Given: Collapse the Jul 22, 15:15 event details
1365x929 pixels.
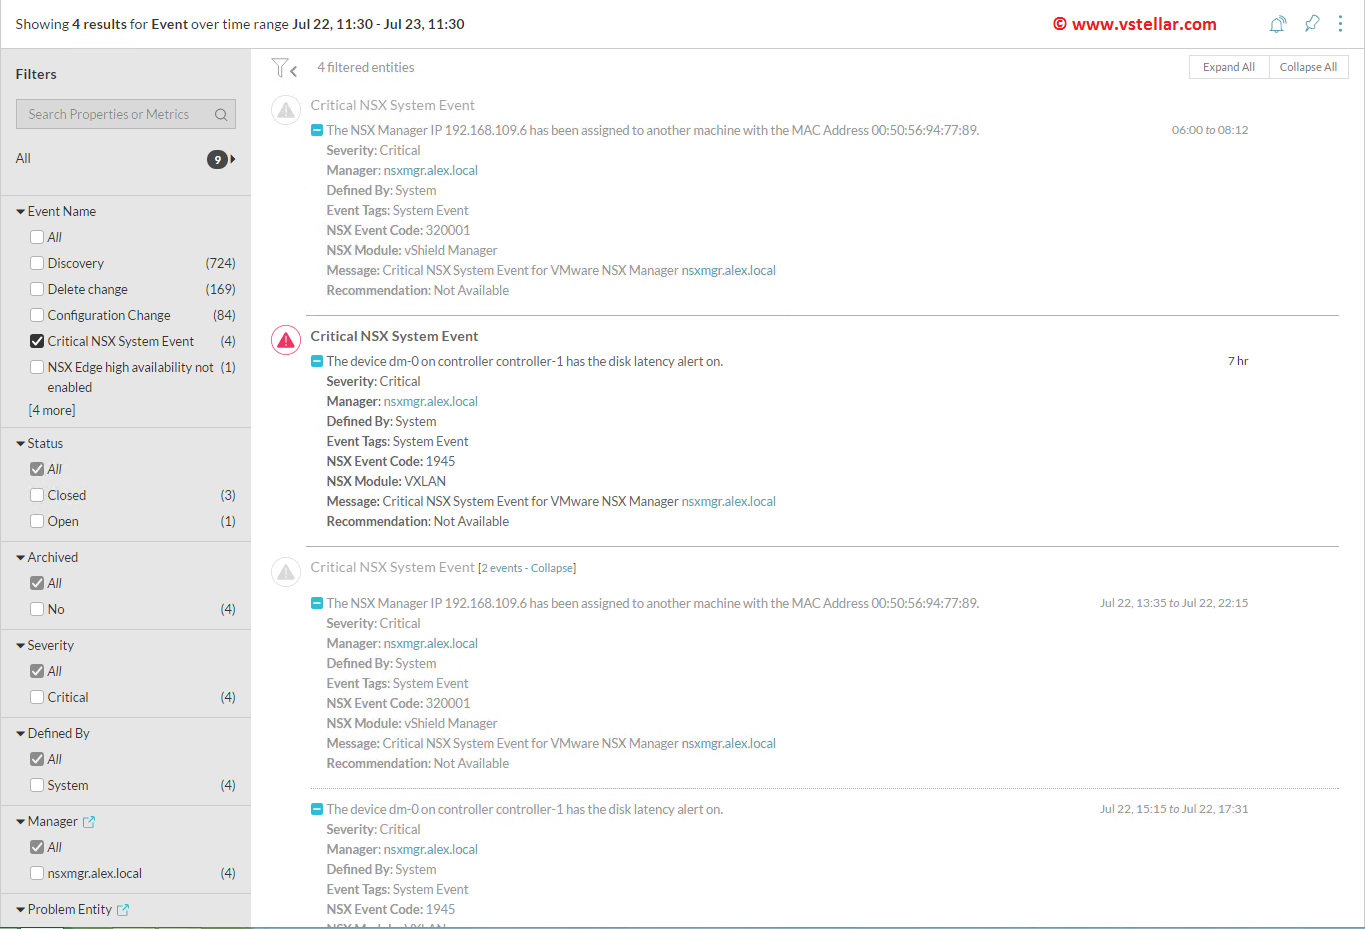Looking at the screenshot, I should tap(317, 809).
